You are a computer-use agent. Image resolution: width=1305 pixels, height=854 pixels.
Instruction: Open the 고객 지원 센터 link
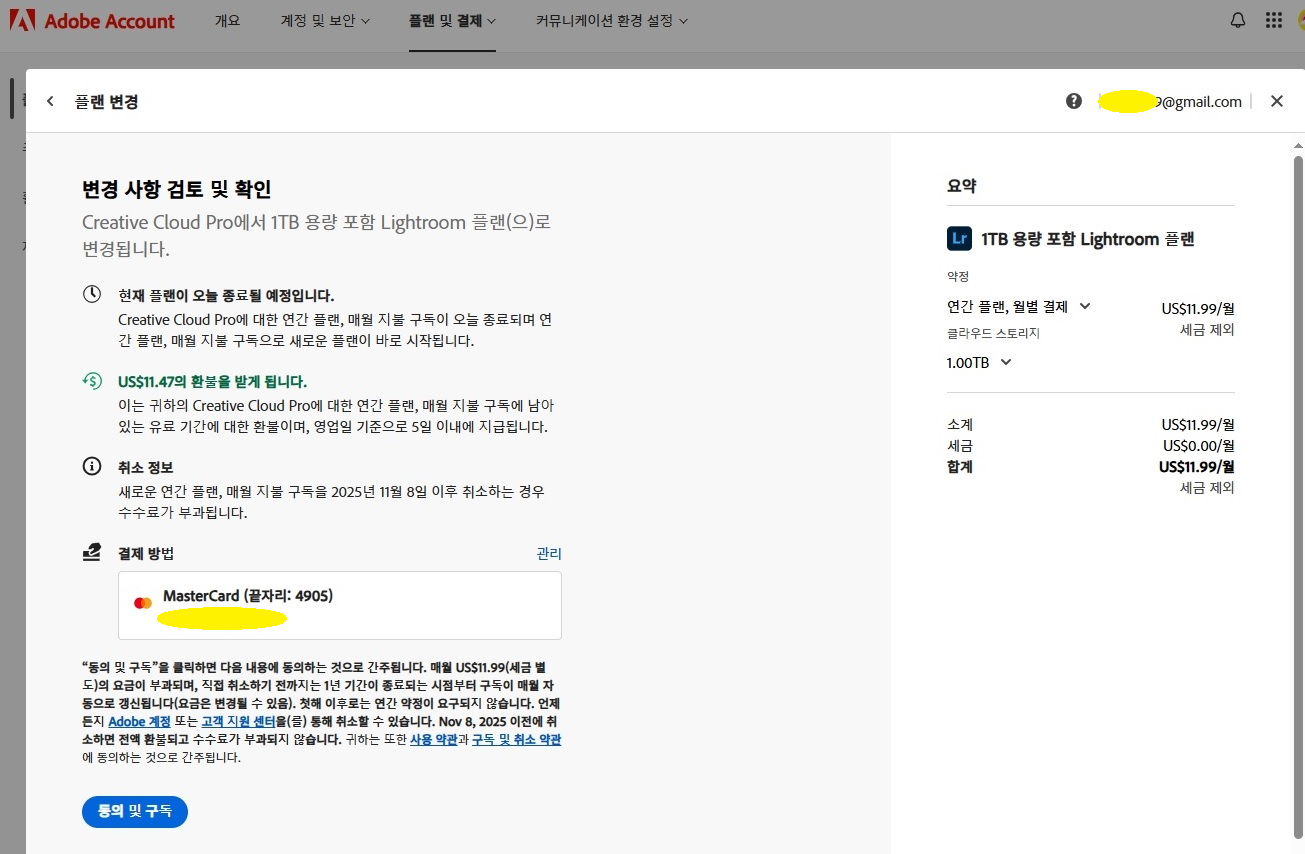coord(238,721)
